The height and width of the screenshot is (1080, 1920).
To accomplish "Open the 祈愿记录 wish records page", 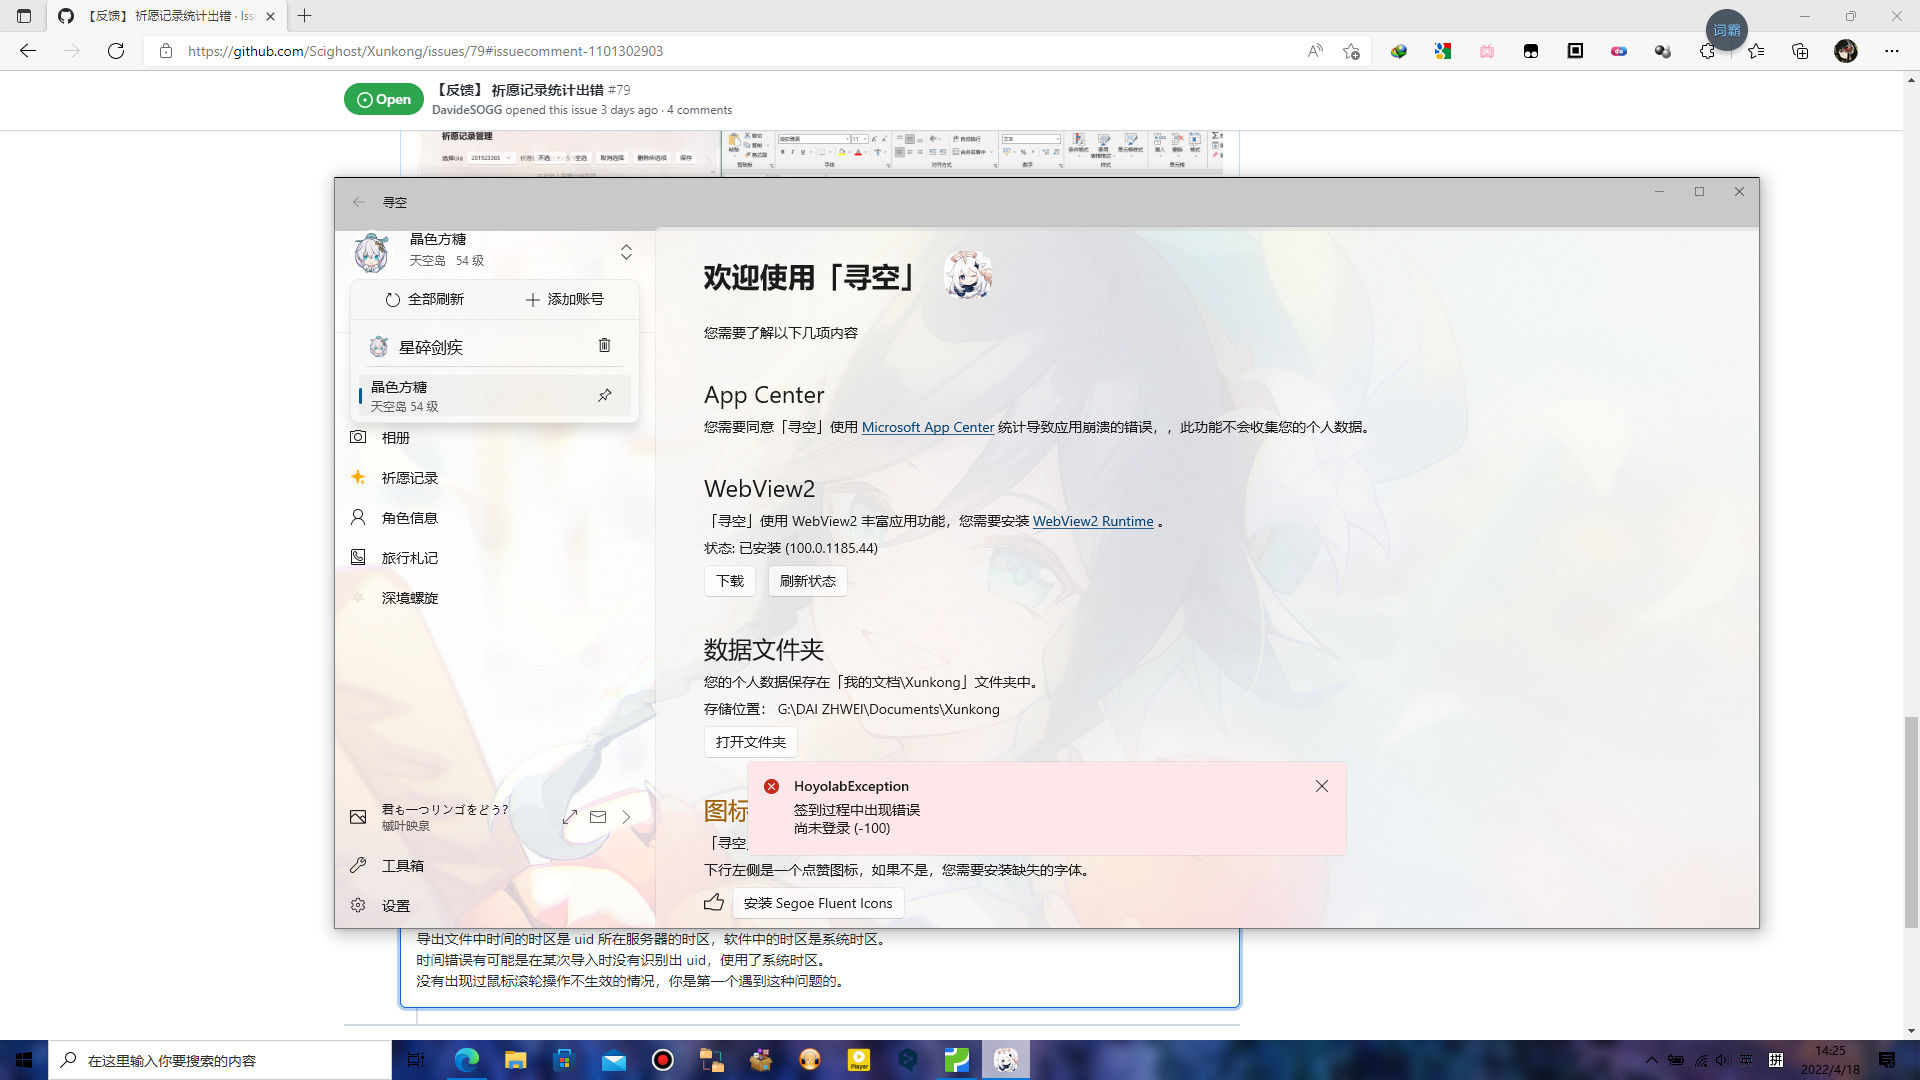I will (x=409, y=477).
